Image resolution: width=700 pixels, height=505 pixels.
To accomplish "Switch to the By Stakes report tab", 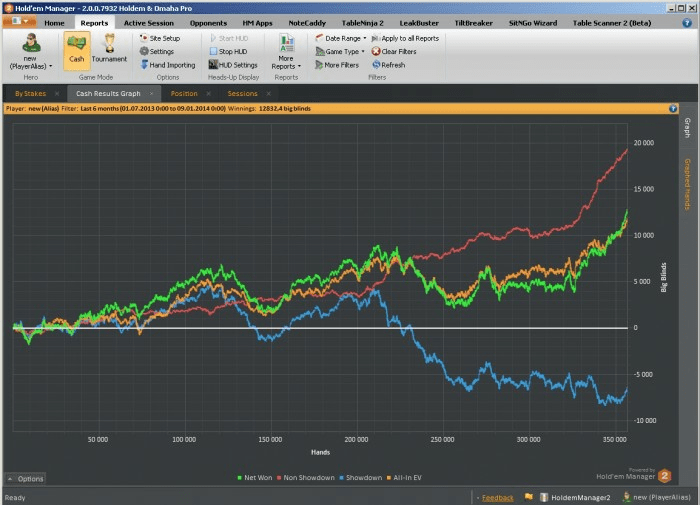I will 30,93.
